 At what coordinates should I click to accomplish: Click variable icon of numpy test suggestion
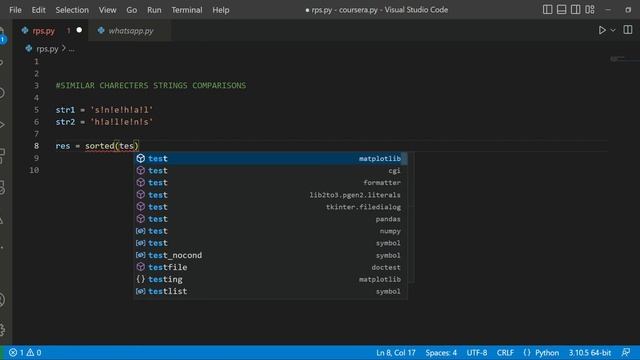click(140, 231)
